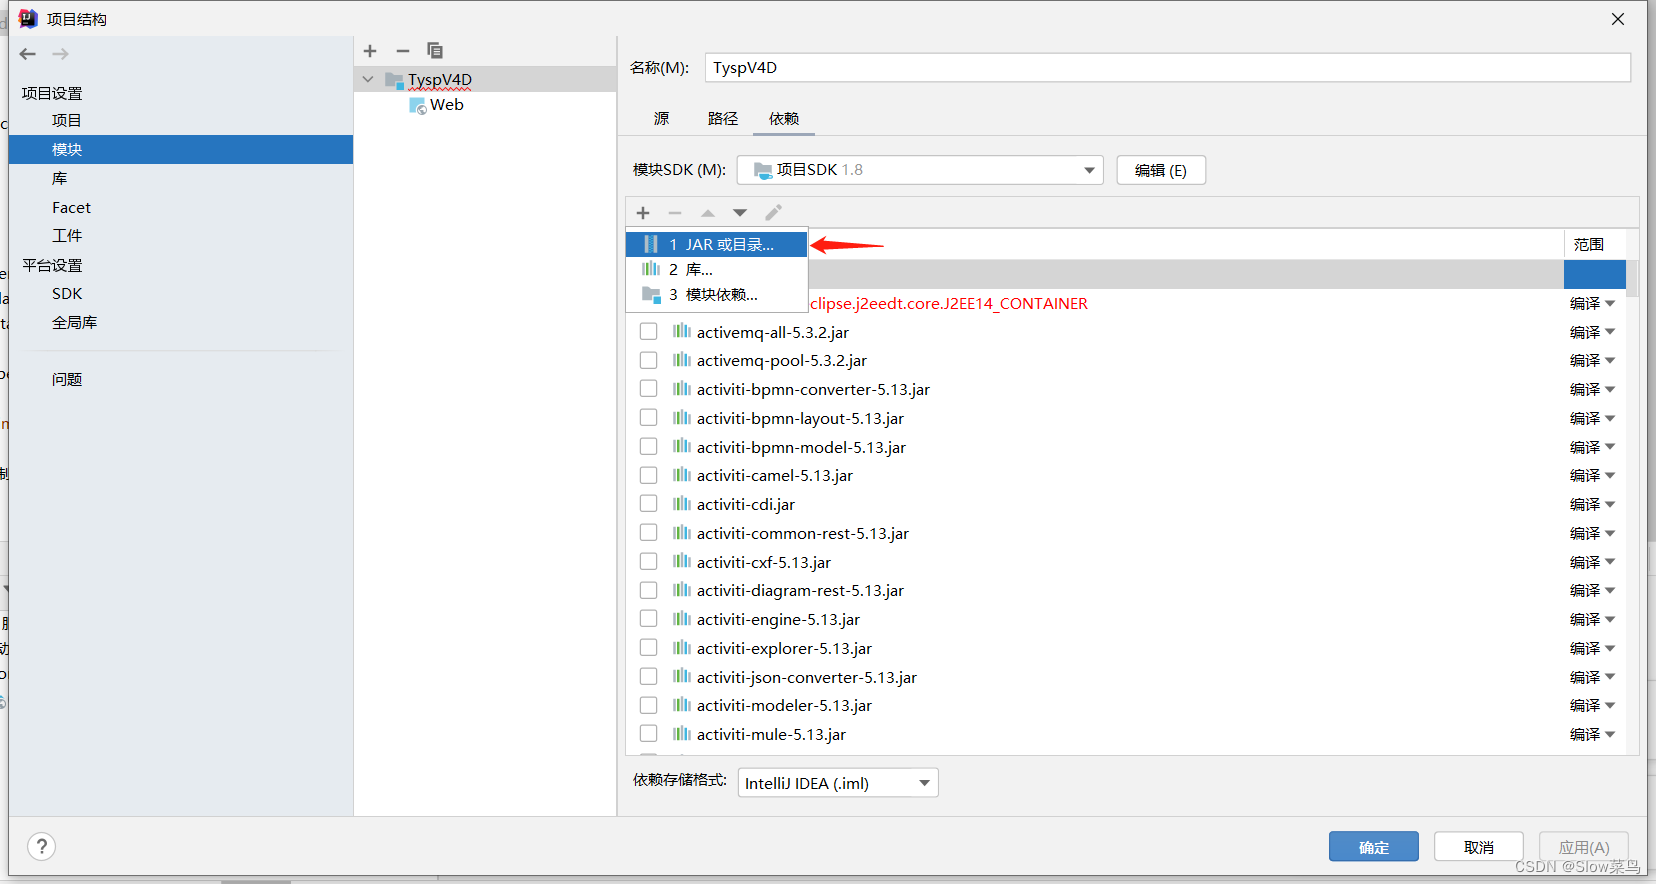Viewport: 1656px width, 884px height.
Task: Click the 编辑 (E) SDK button
Action: pos(1161,170)
